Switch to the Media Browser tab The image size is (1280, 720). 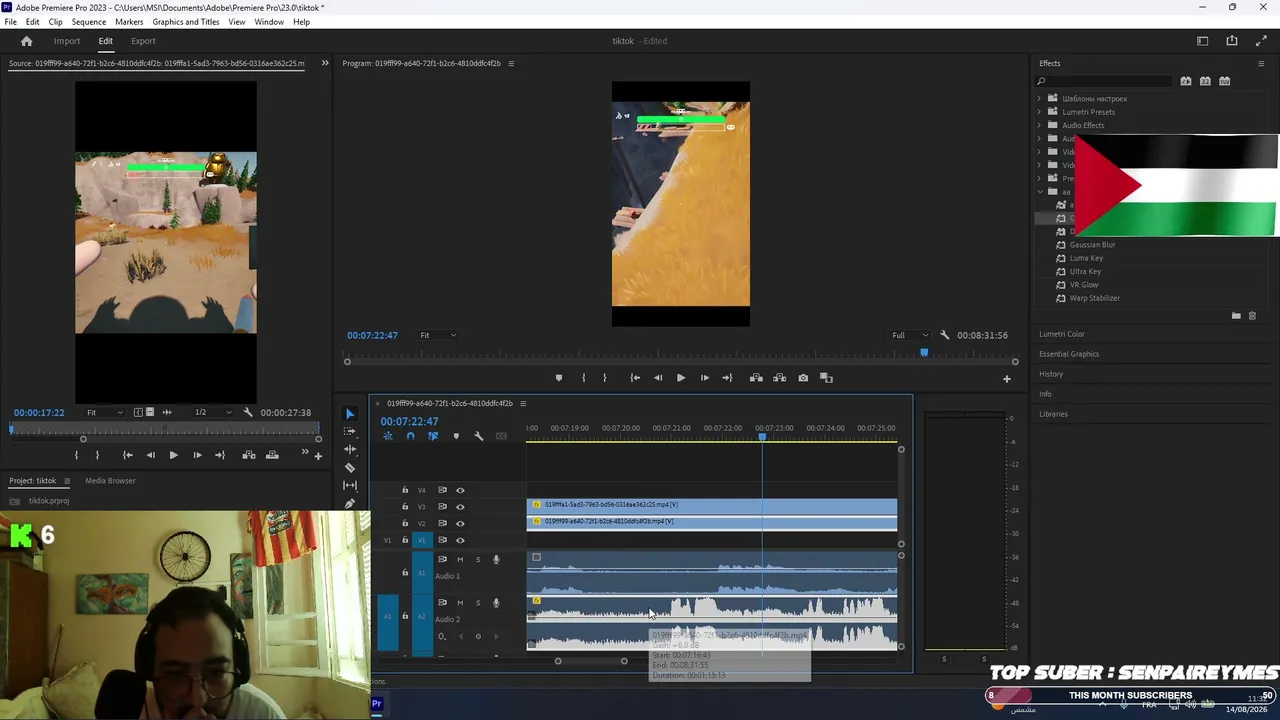(x=110, y=481)
